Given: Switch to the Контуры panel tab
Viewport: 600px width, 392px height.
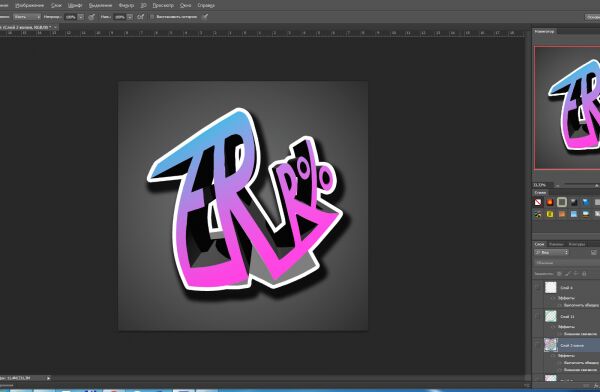Looking at the screenshot, I should coord(577,244).
